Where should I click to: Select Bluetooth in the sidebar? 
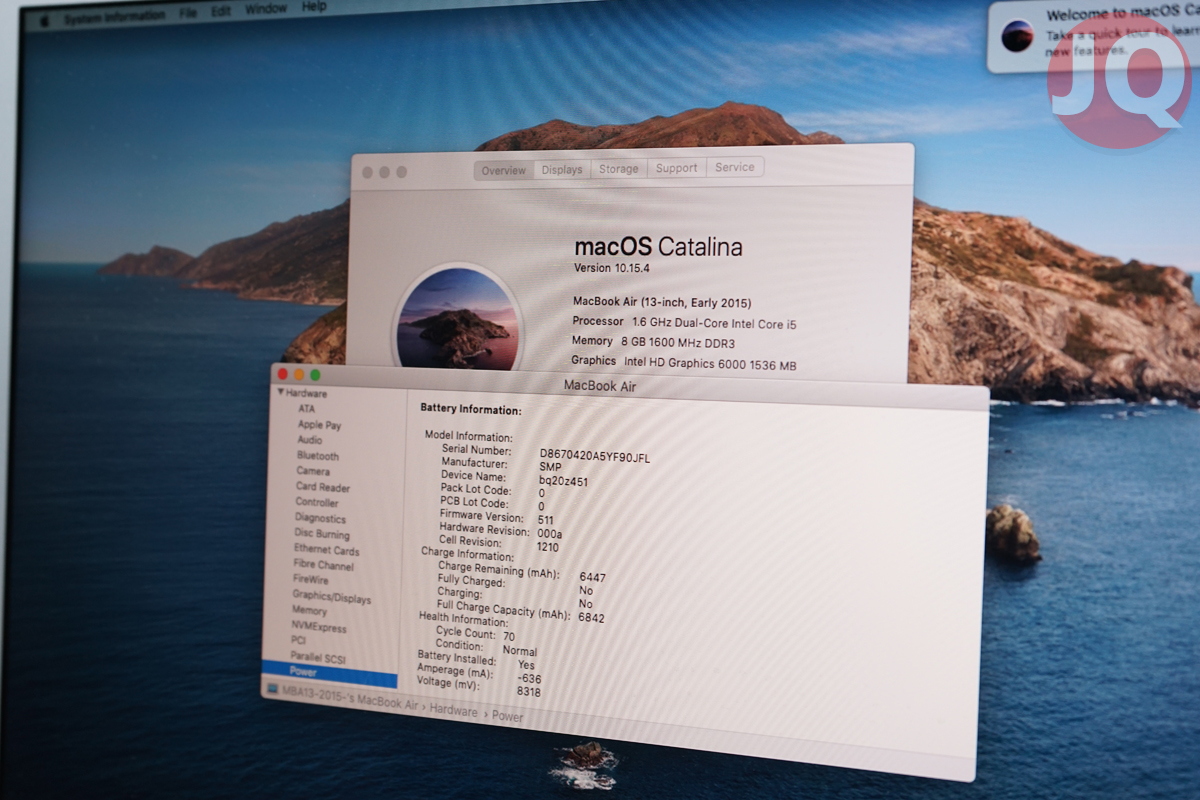coord(318,456)
